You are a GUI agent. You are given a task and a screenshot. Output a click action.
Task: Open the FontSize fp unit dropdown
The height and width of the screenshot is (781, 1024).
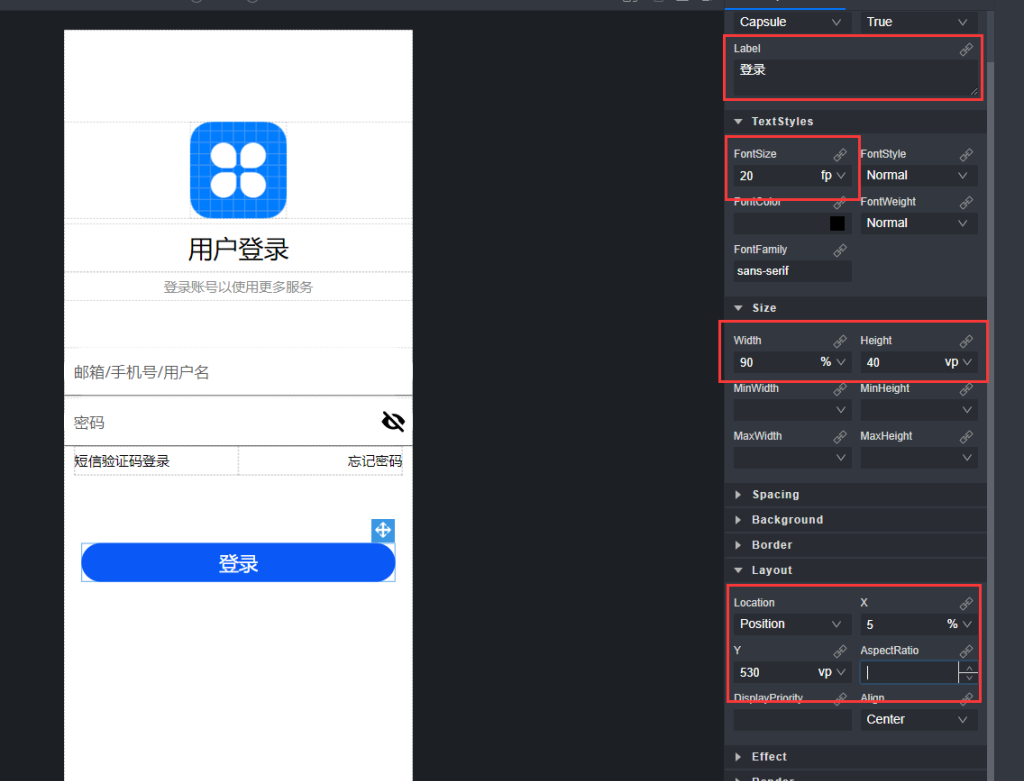833,176
